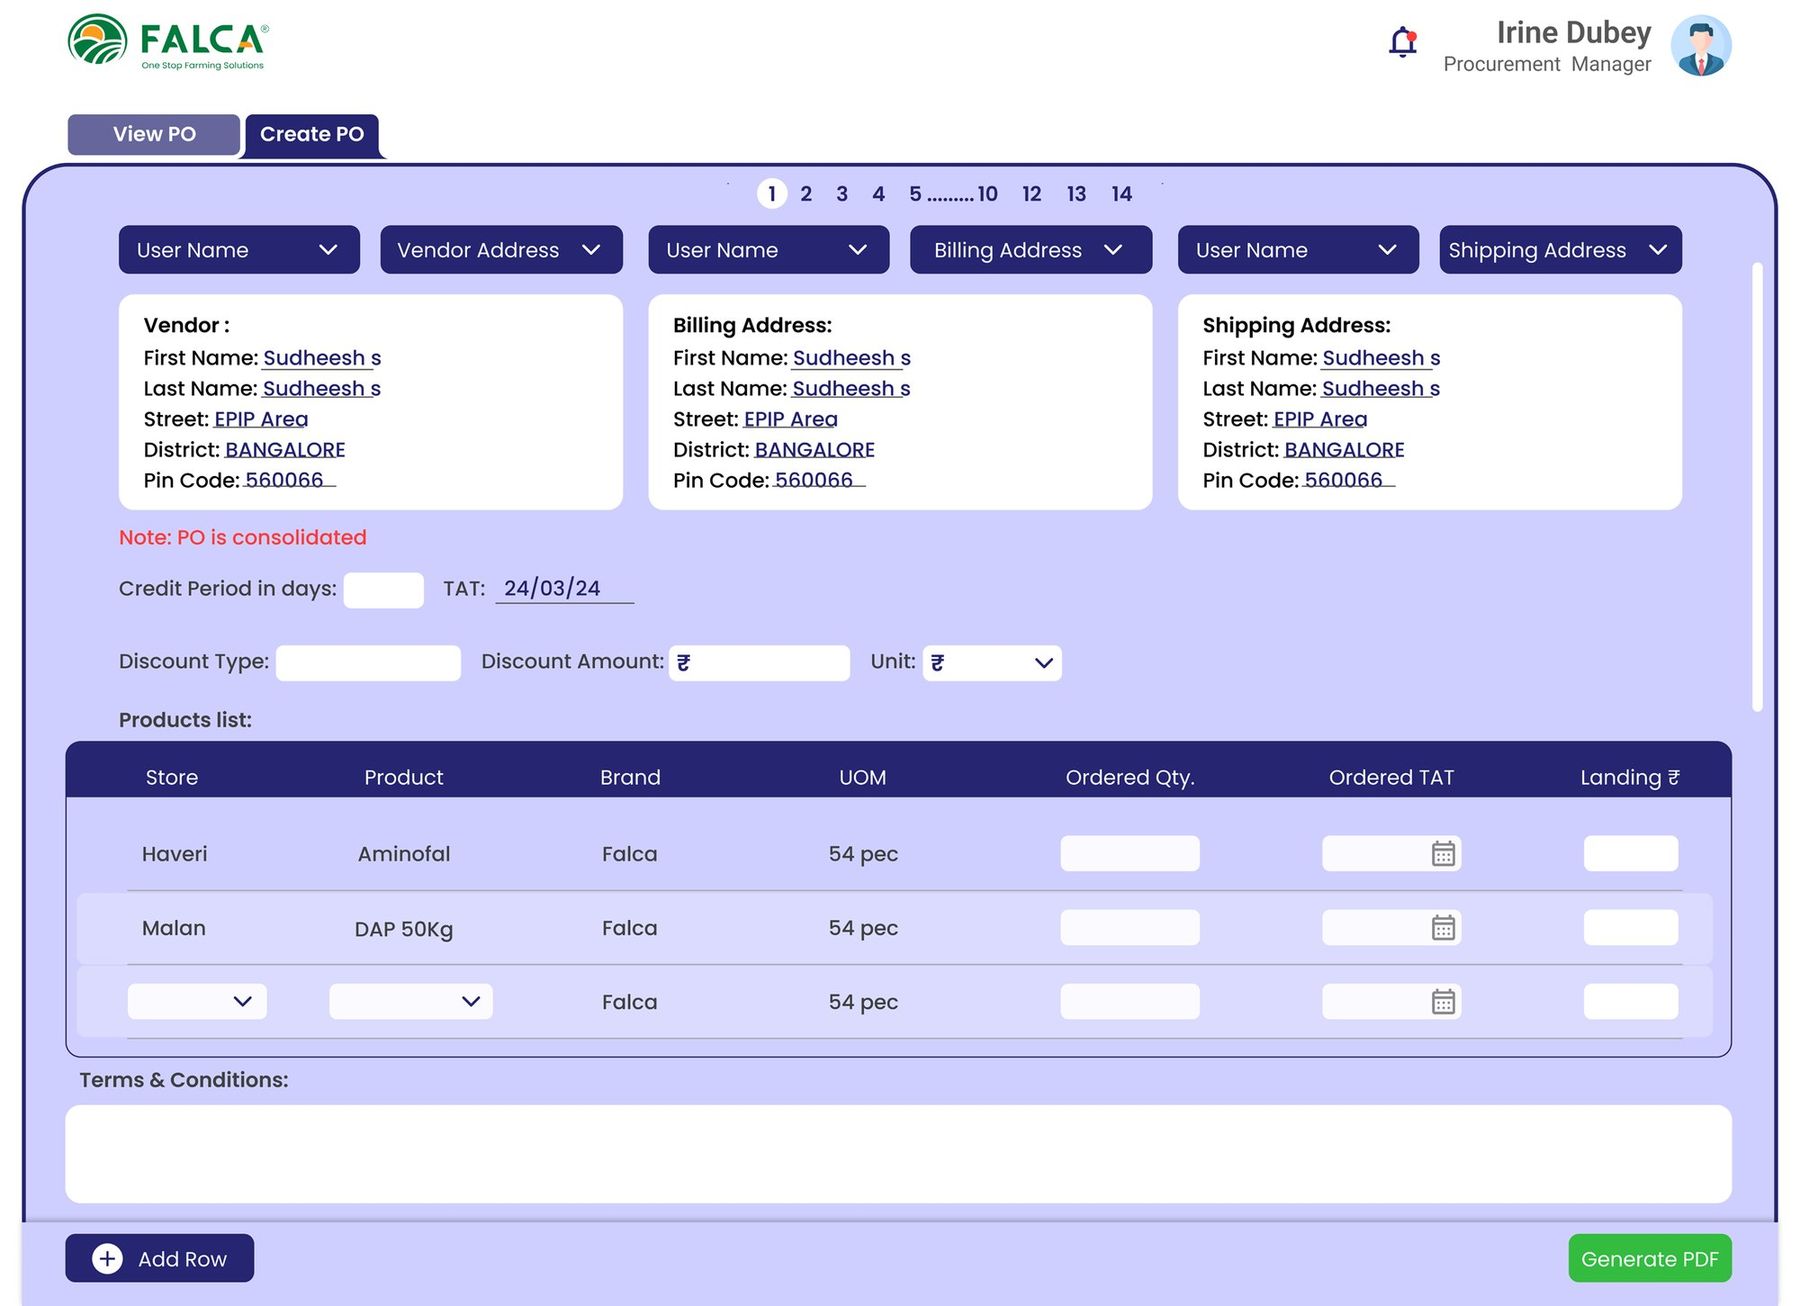1800x1306 pixels.
Task: Open calendar icon in the last product row
Action: pyautogui.click(x=1443, y=1001)
